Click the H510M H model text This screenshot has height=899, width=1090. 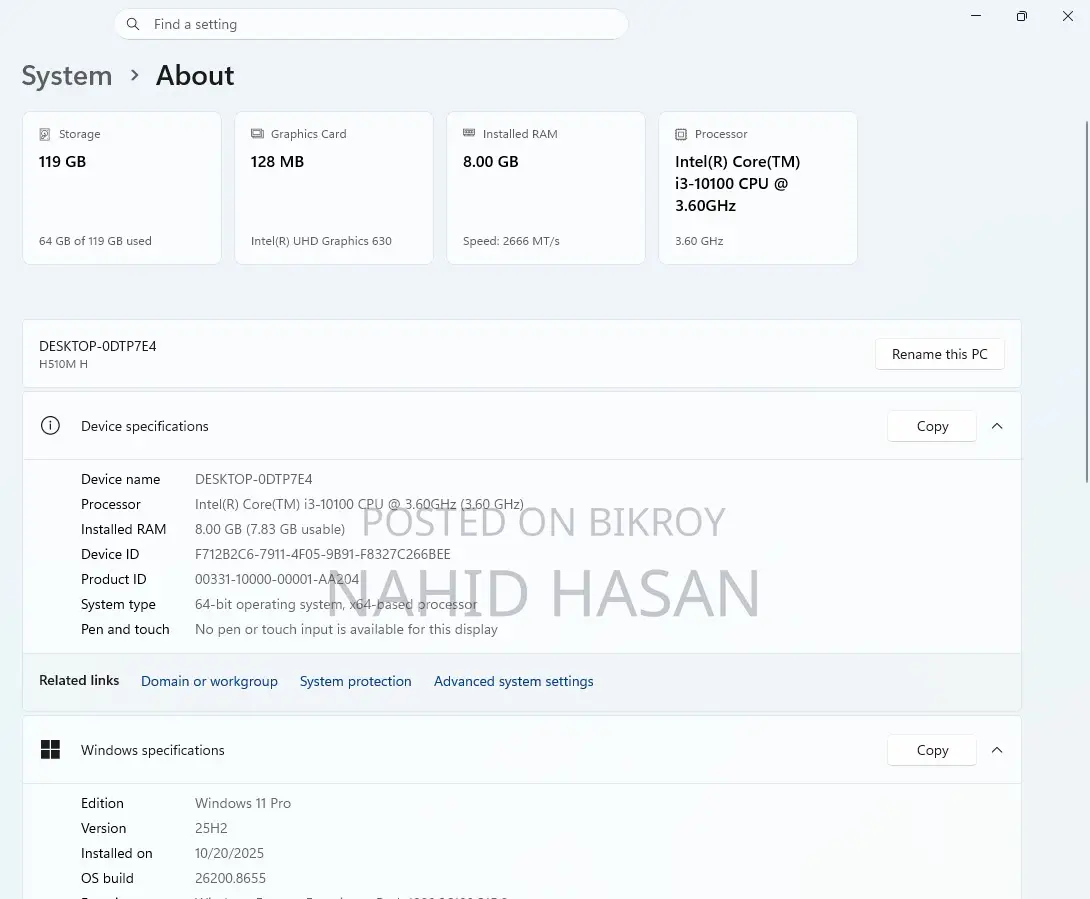pos(63,364)
